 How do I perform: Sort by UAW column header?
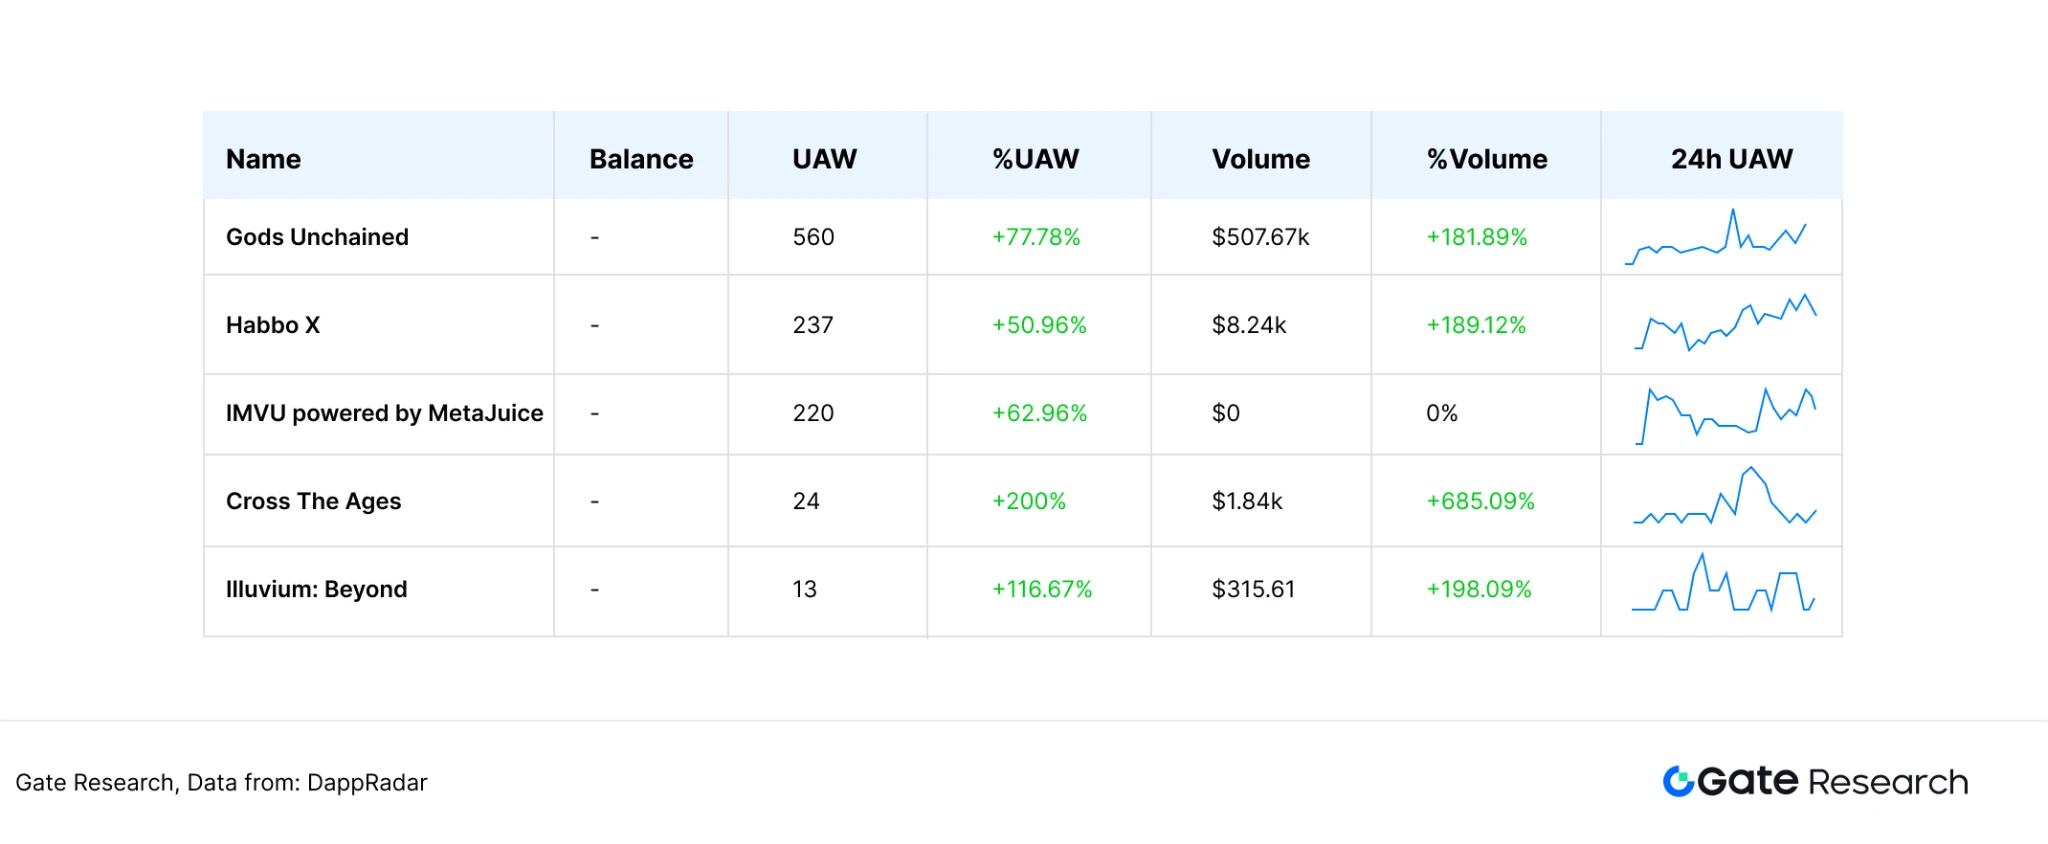(824, 159)
